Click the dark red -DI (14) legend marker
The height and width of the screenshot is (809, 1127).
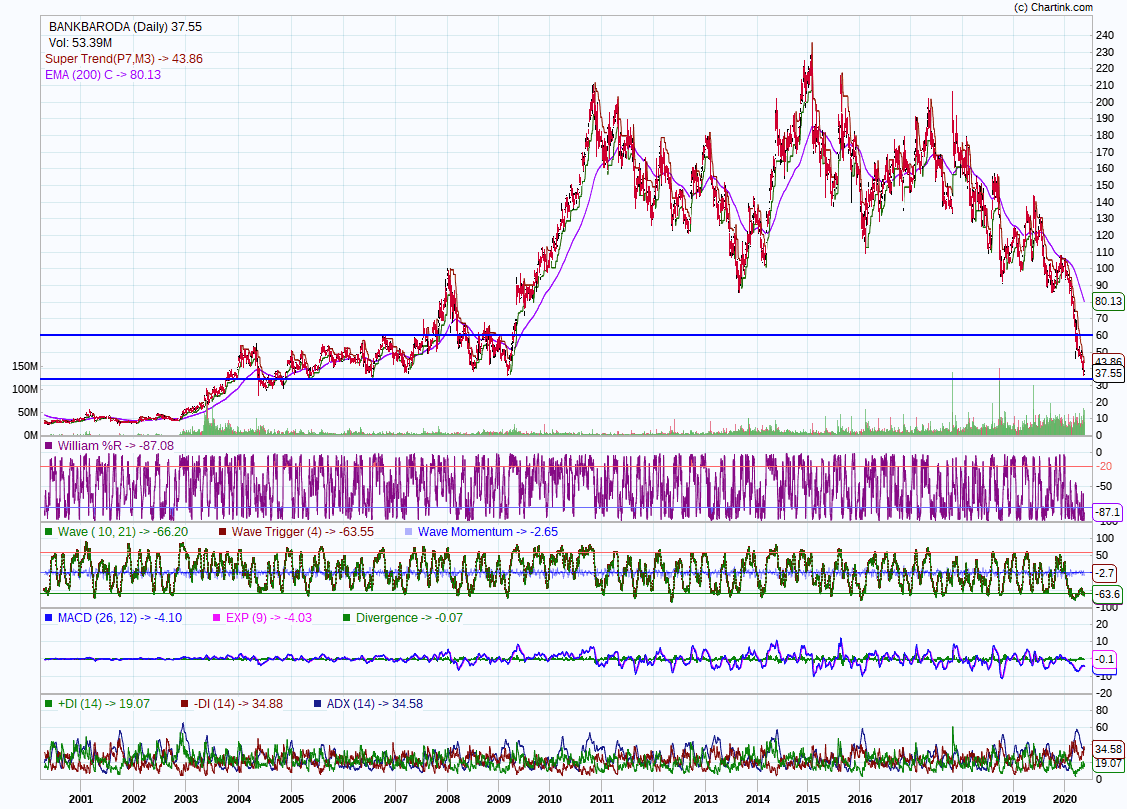click(184, 704)
